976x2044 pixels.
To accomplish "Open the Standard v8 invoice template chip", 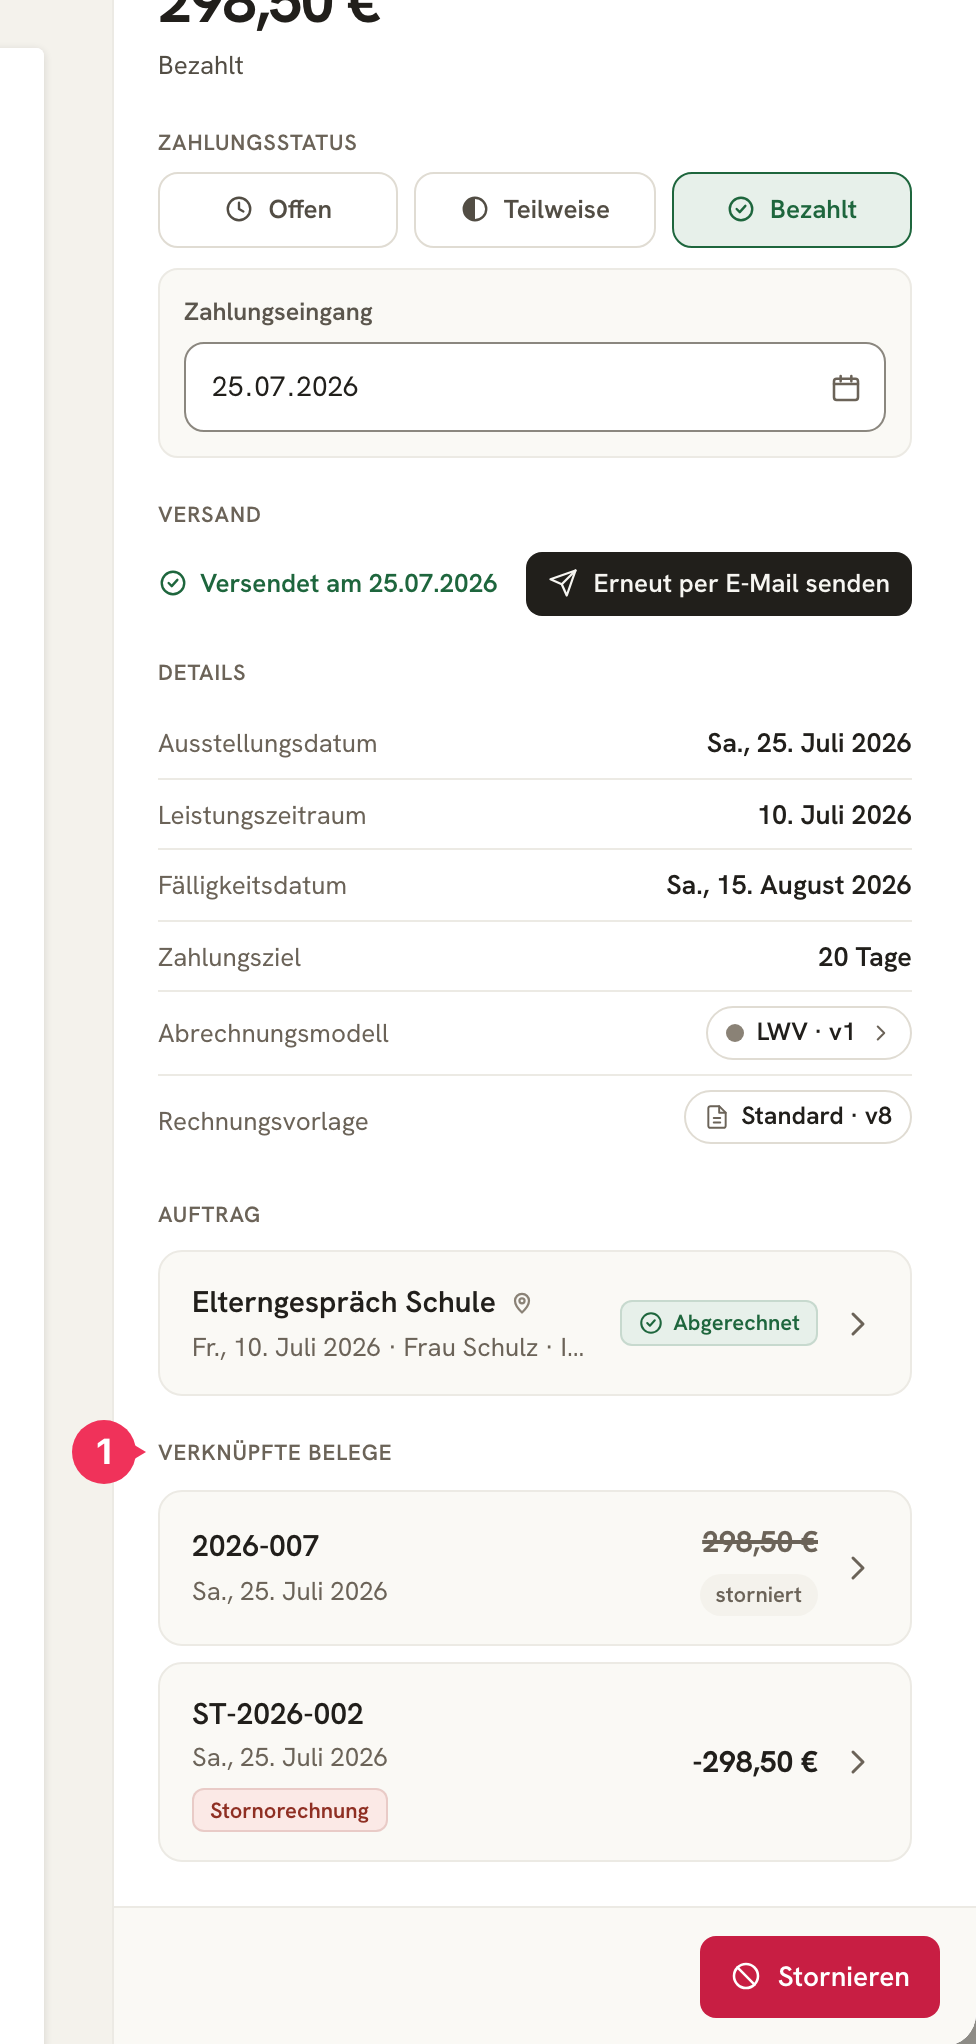I will [798, 1116].
